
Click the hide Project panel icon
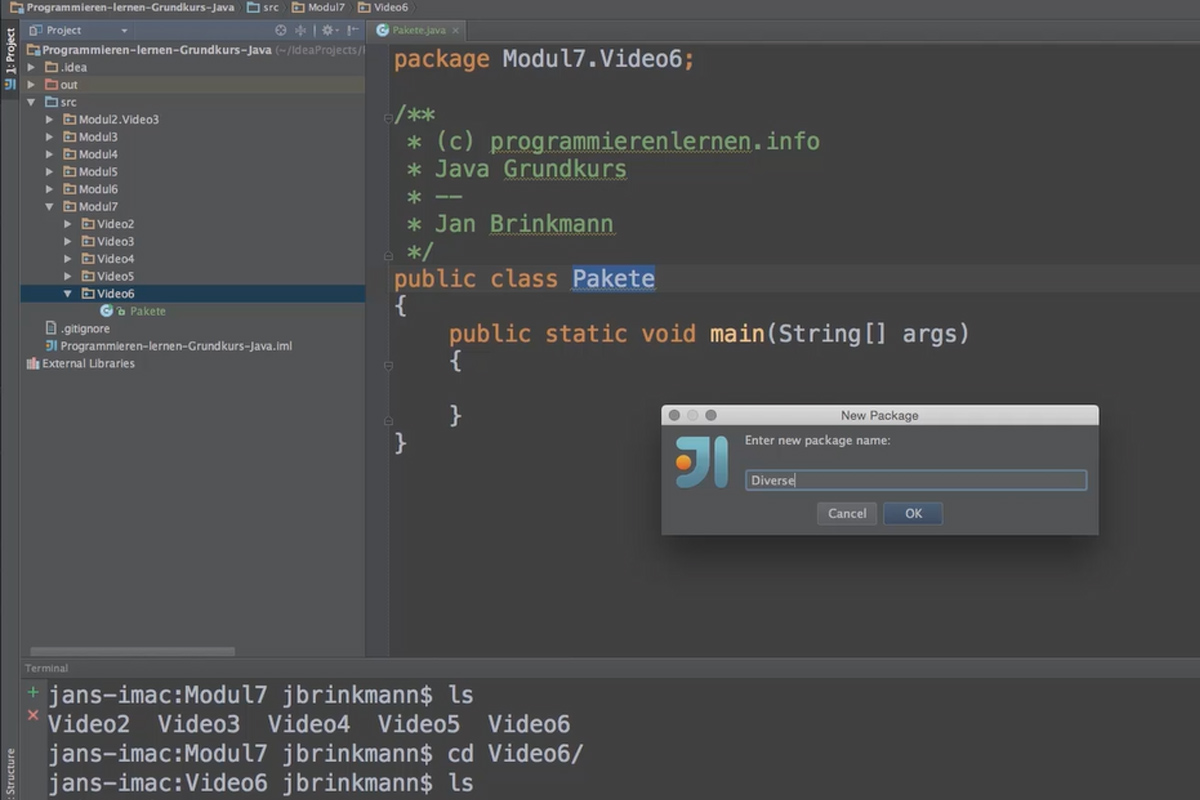pyautogui.click(x=350, y=30)
